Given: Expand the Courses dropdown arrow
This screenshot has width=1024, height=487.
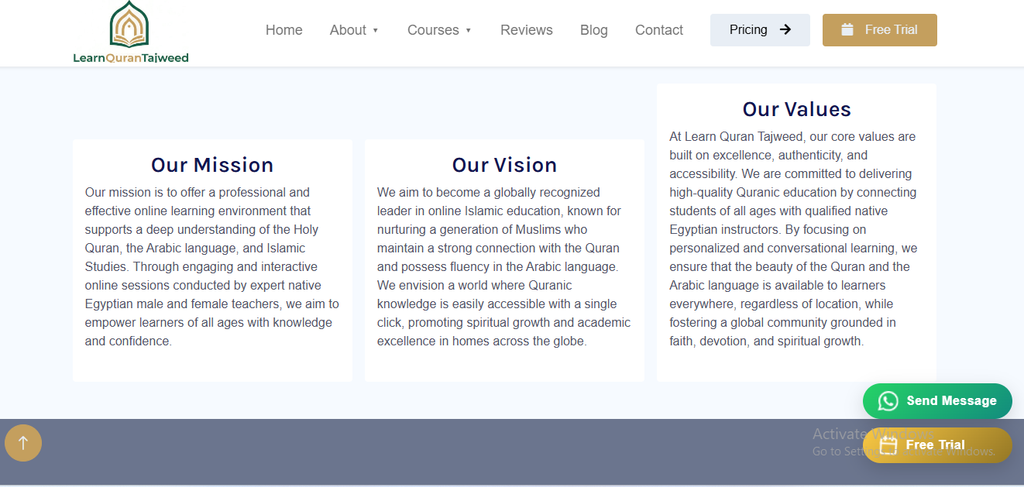Looking at the screenshot, I should click(468, 31).
